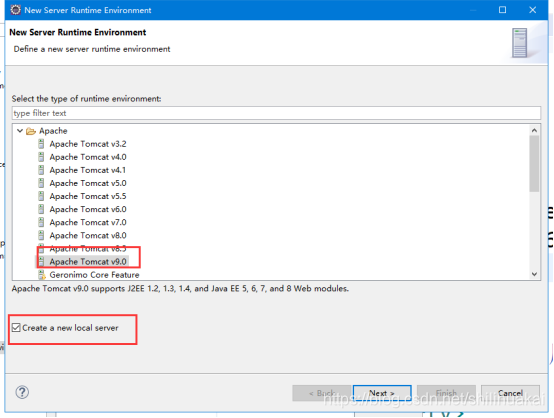554x418 pixels.
Task: Click the Apache Tomcat v5.0 server icon
Action: (x=41, y=183)
